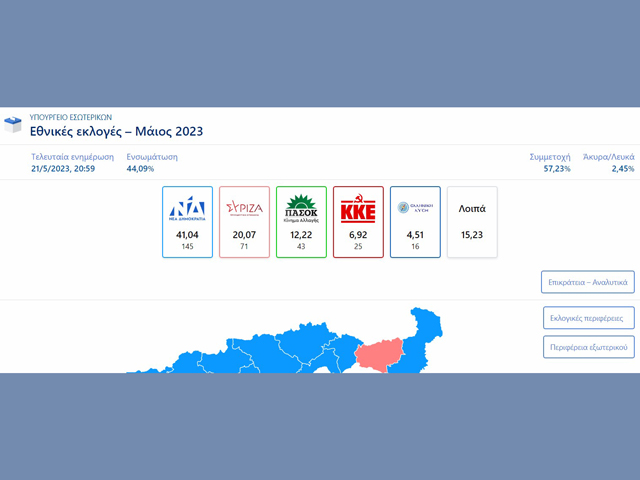Select the SYRIZA party logo

[244, 208]
